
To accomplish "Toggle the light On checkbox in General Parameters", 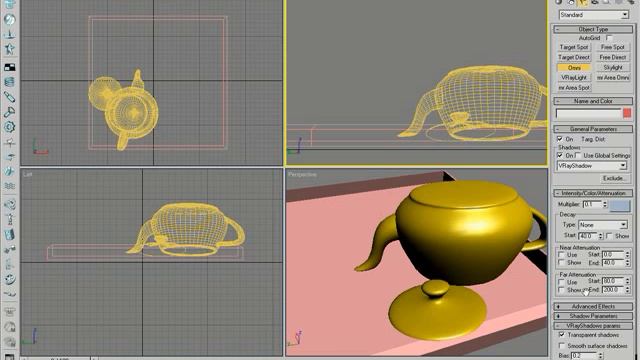I will click(x=560, y=139).
